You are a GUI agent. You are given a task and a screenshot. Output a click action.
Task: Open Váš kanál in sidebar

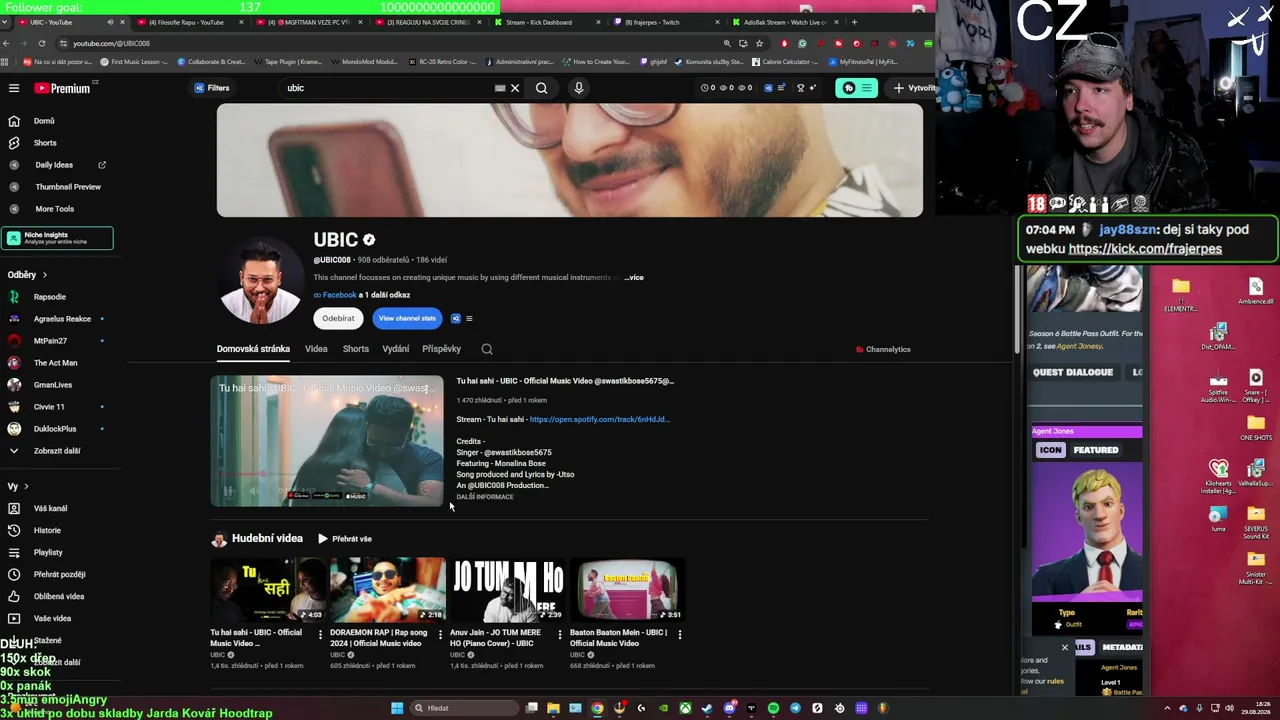click(50, 509)
